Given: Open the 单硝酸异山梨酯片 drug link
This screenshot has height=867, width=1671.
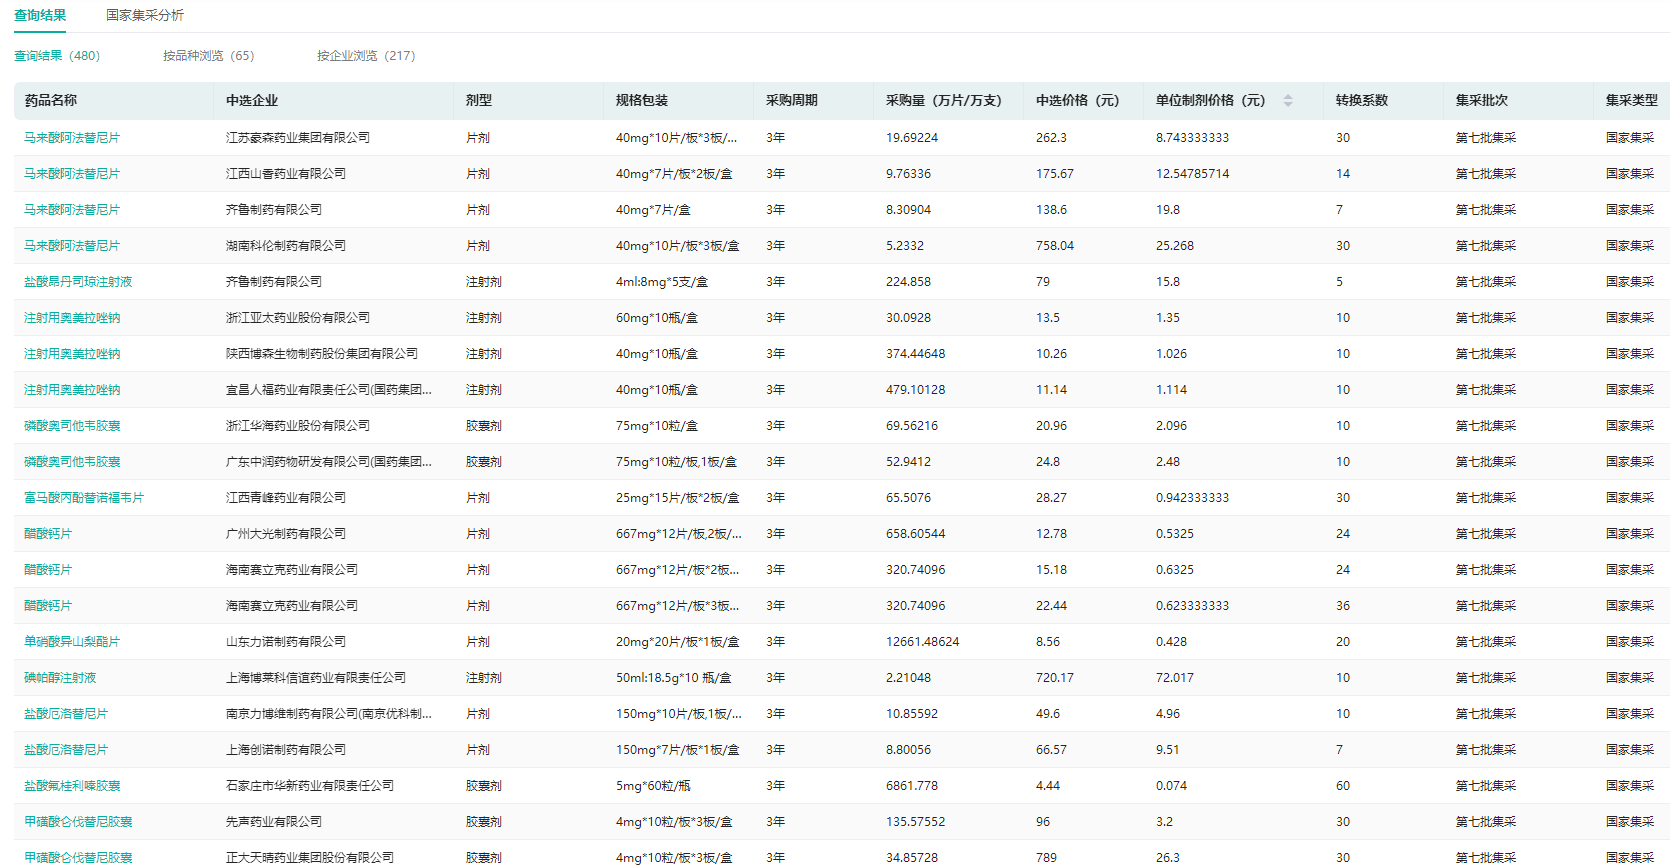Looking at the screenshot, I should click(72, 642).
